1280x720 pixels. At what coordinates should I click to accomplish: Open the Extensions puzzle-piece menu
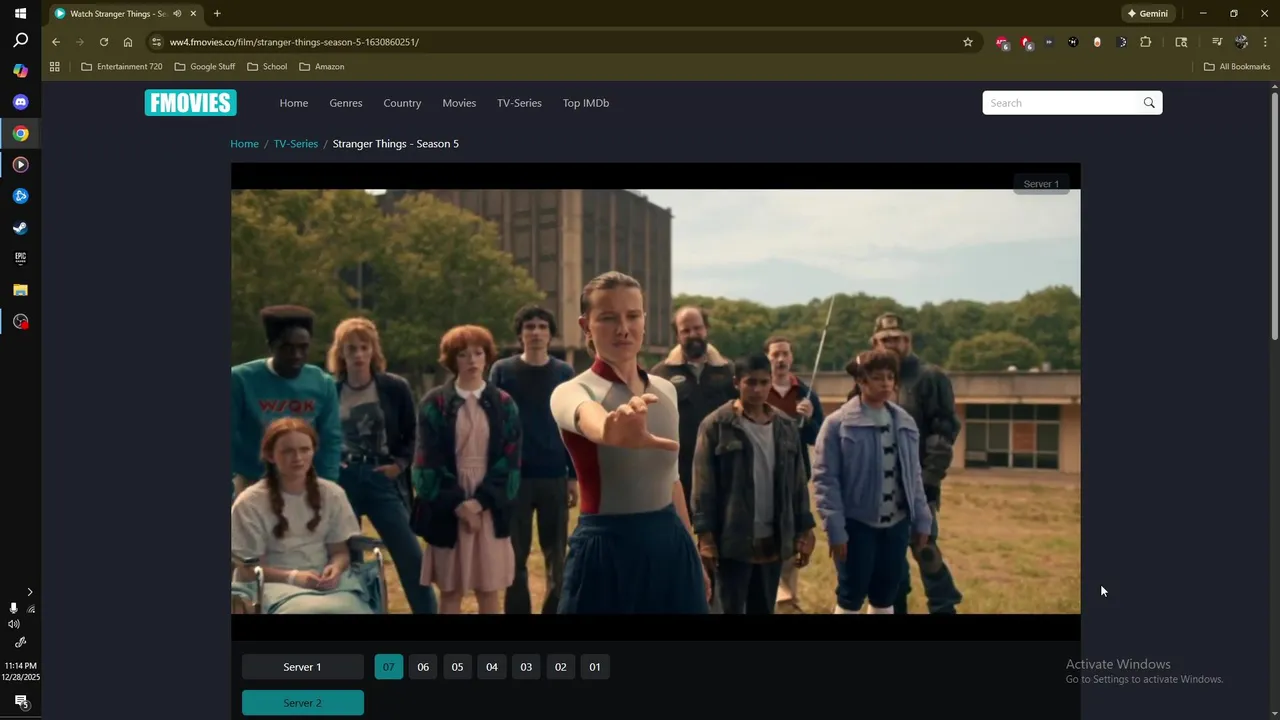[1146, 42]
